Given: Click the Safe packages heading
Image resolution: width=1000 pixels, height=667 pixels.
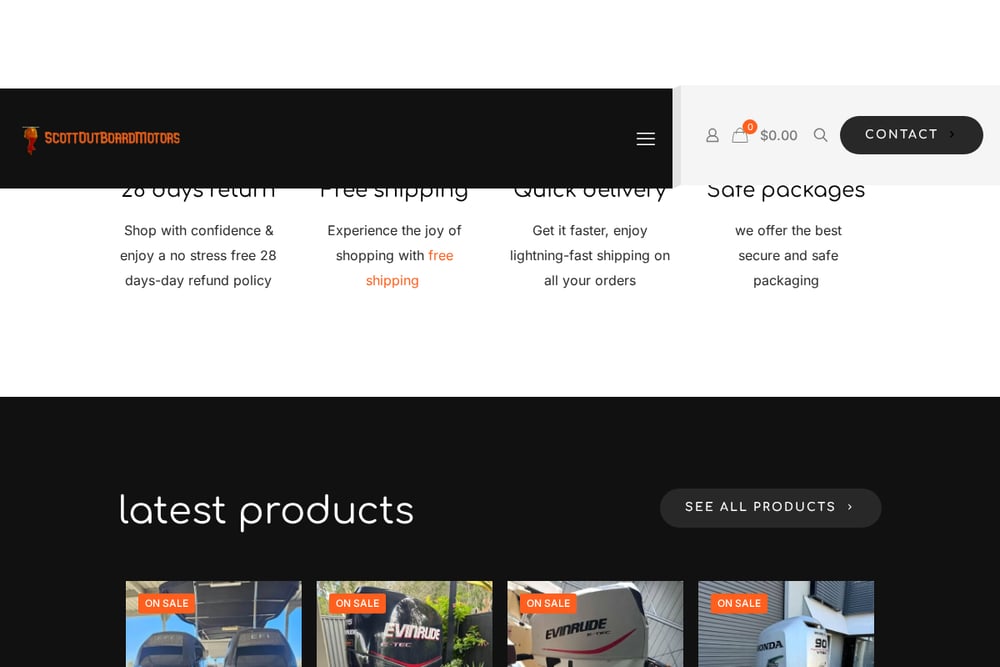Looking at the screenshot, I should coord(786,190).
